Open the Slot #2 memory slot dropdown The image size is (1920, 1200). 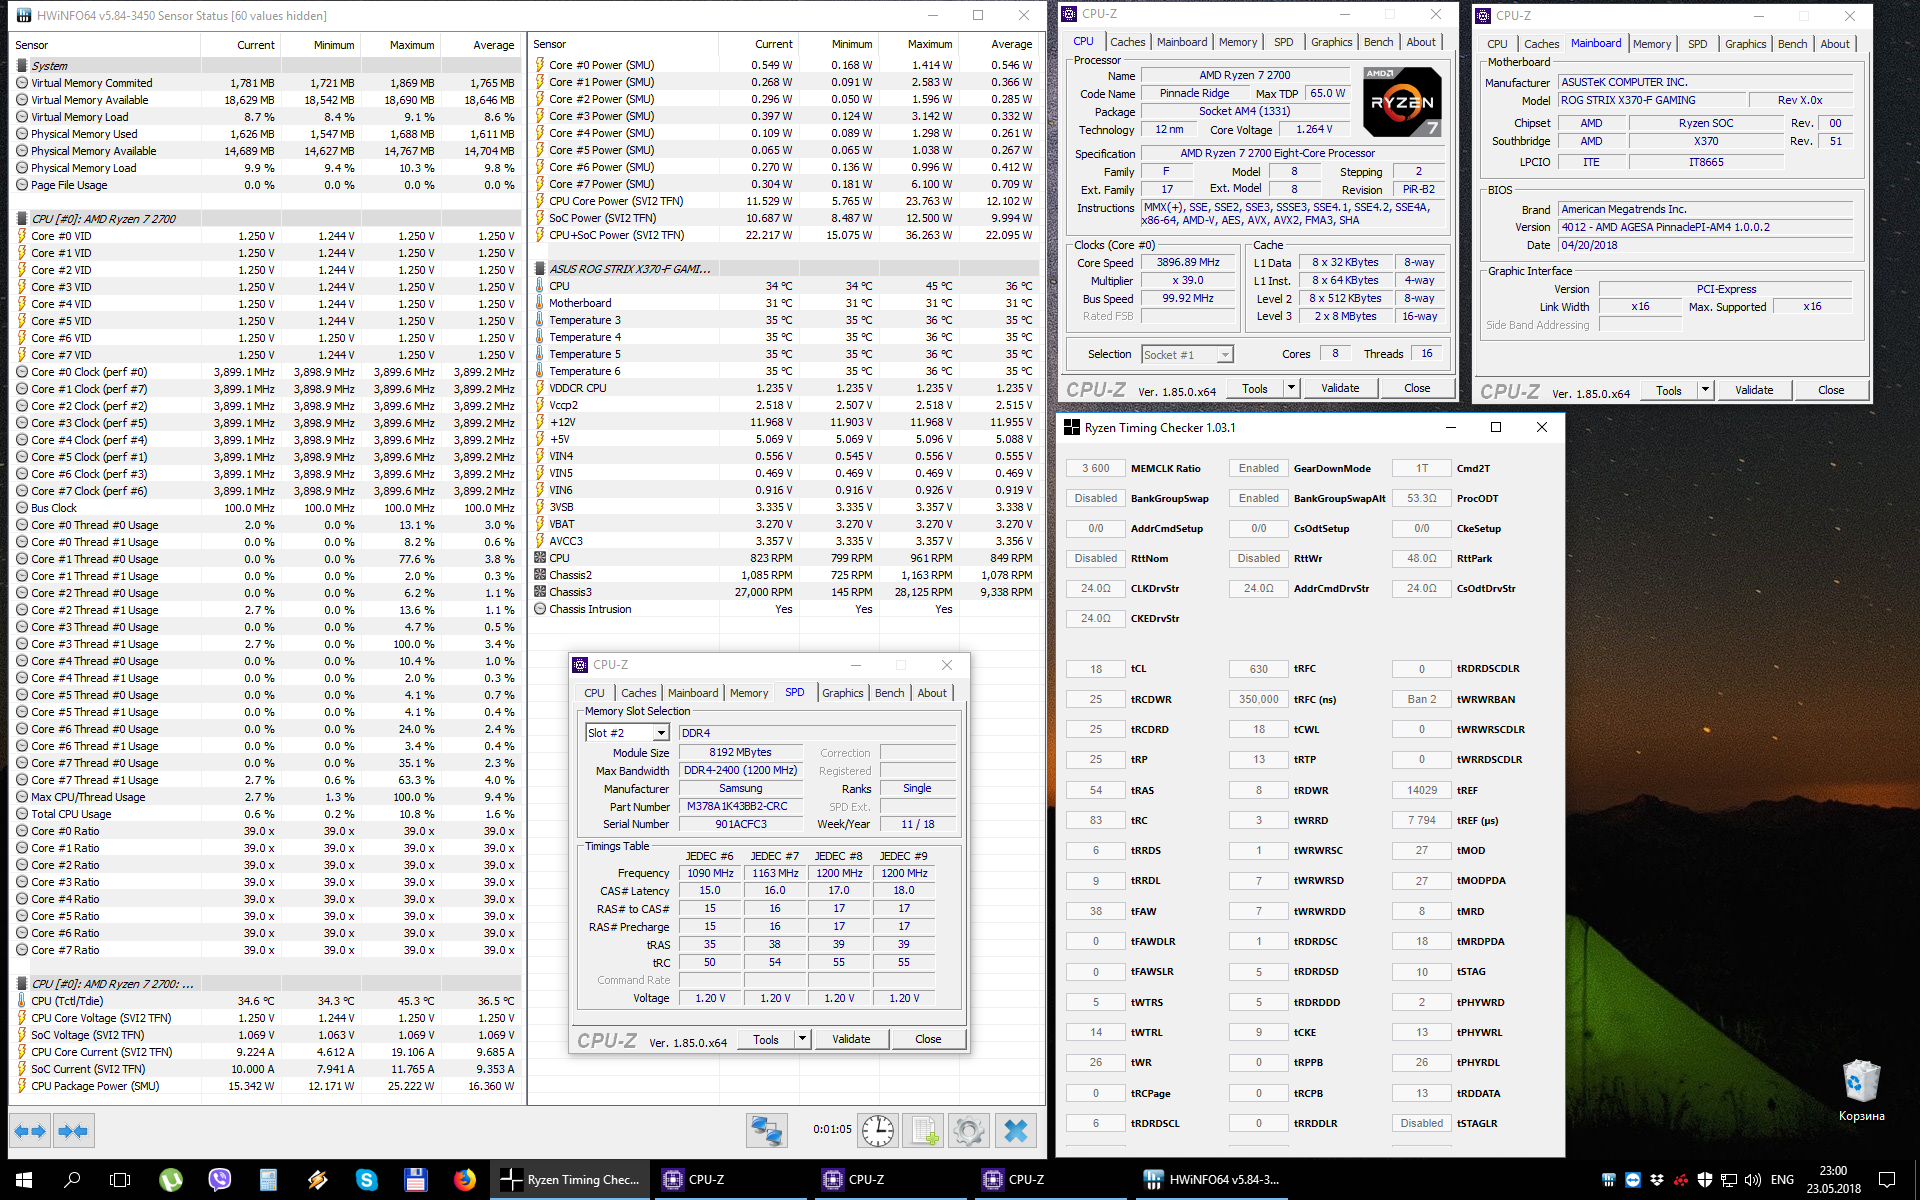pyautogui.click(x=660, y=733)
